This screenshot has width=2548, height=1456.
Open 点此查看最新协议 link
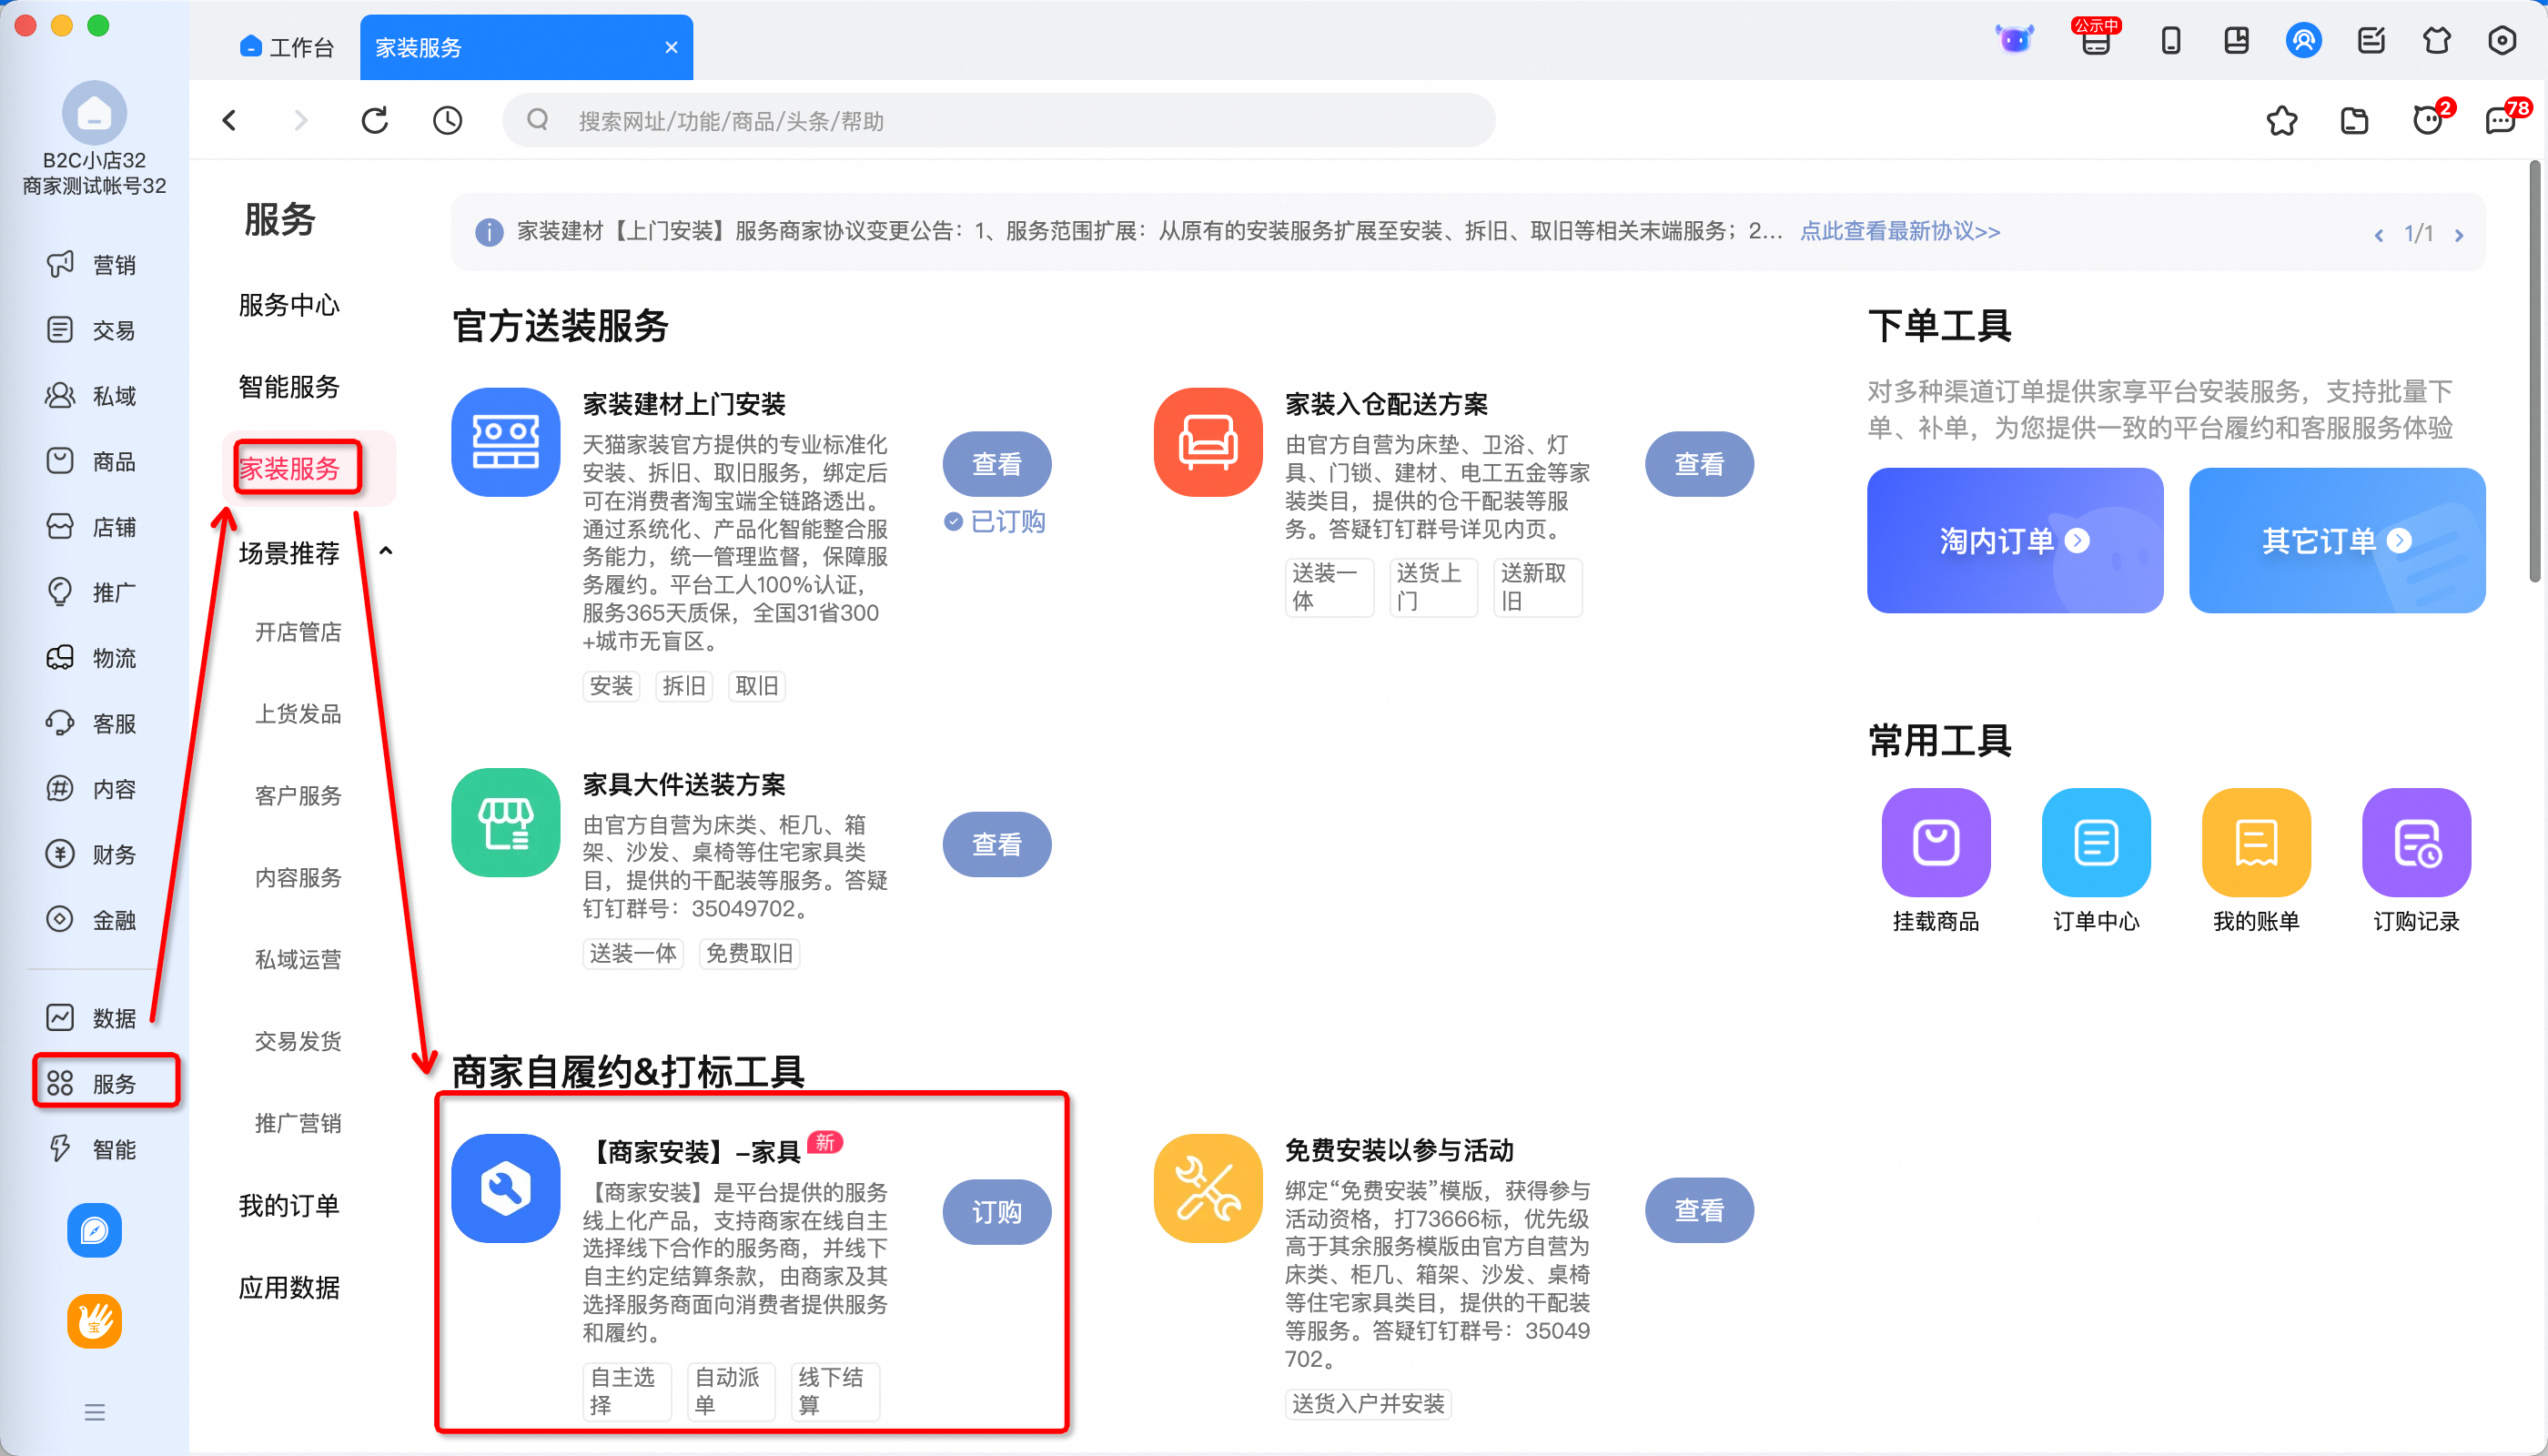point(1899,231)
